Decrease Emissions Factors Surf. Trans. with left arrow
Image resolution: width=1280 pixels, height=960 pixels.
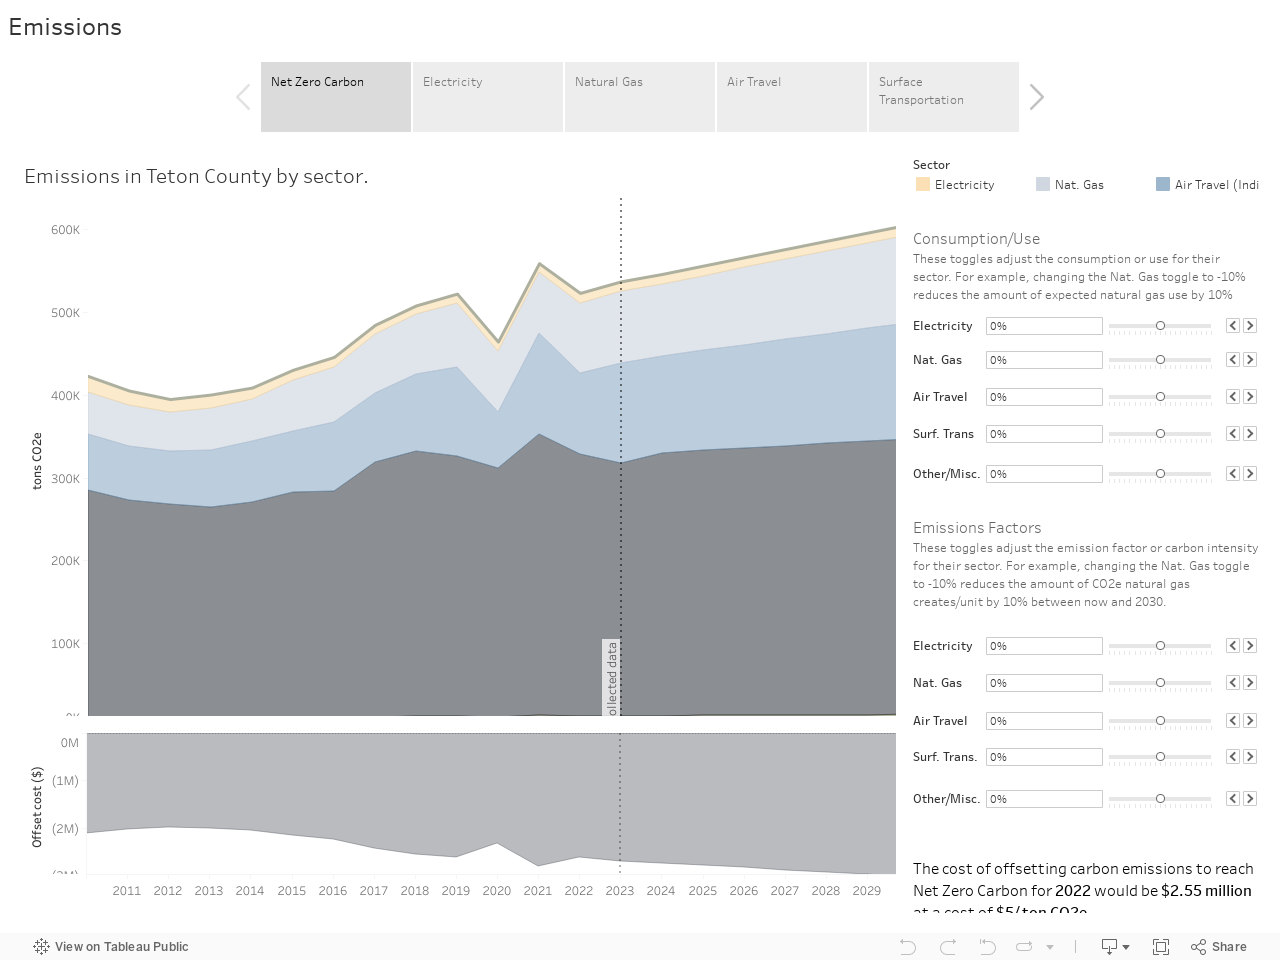tap(1233, 757)
